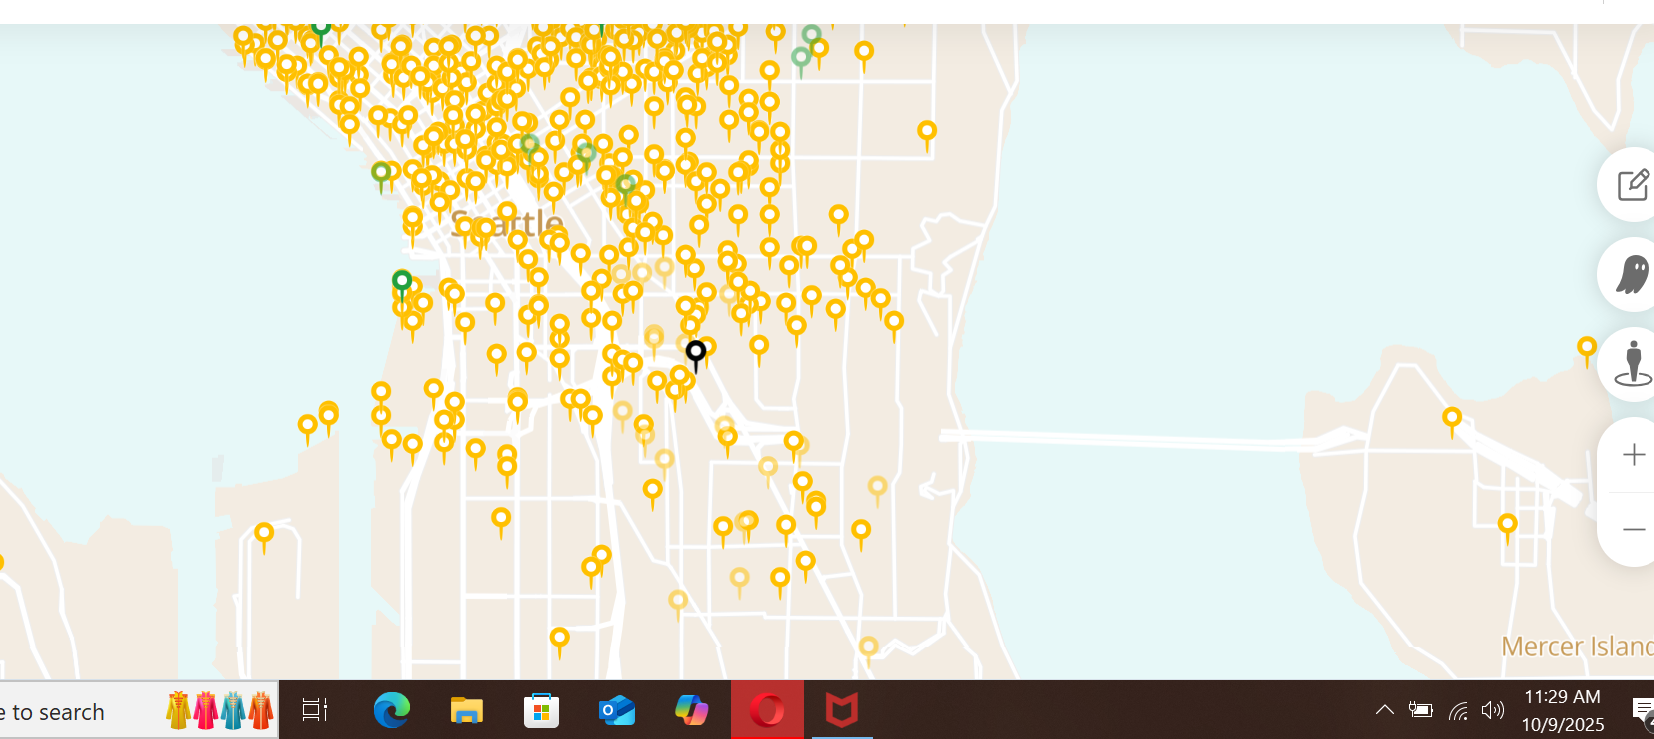Open the ghost icon map button

(1632, 274)
